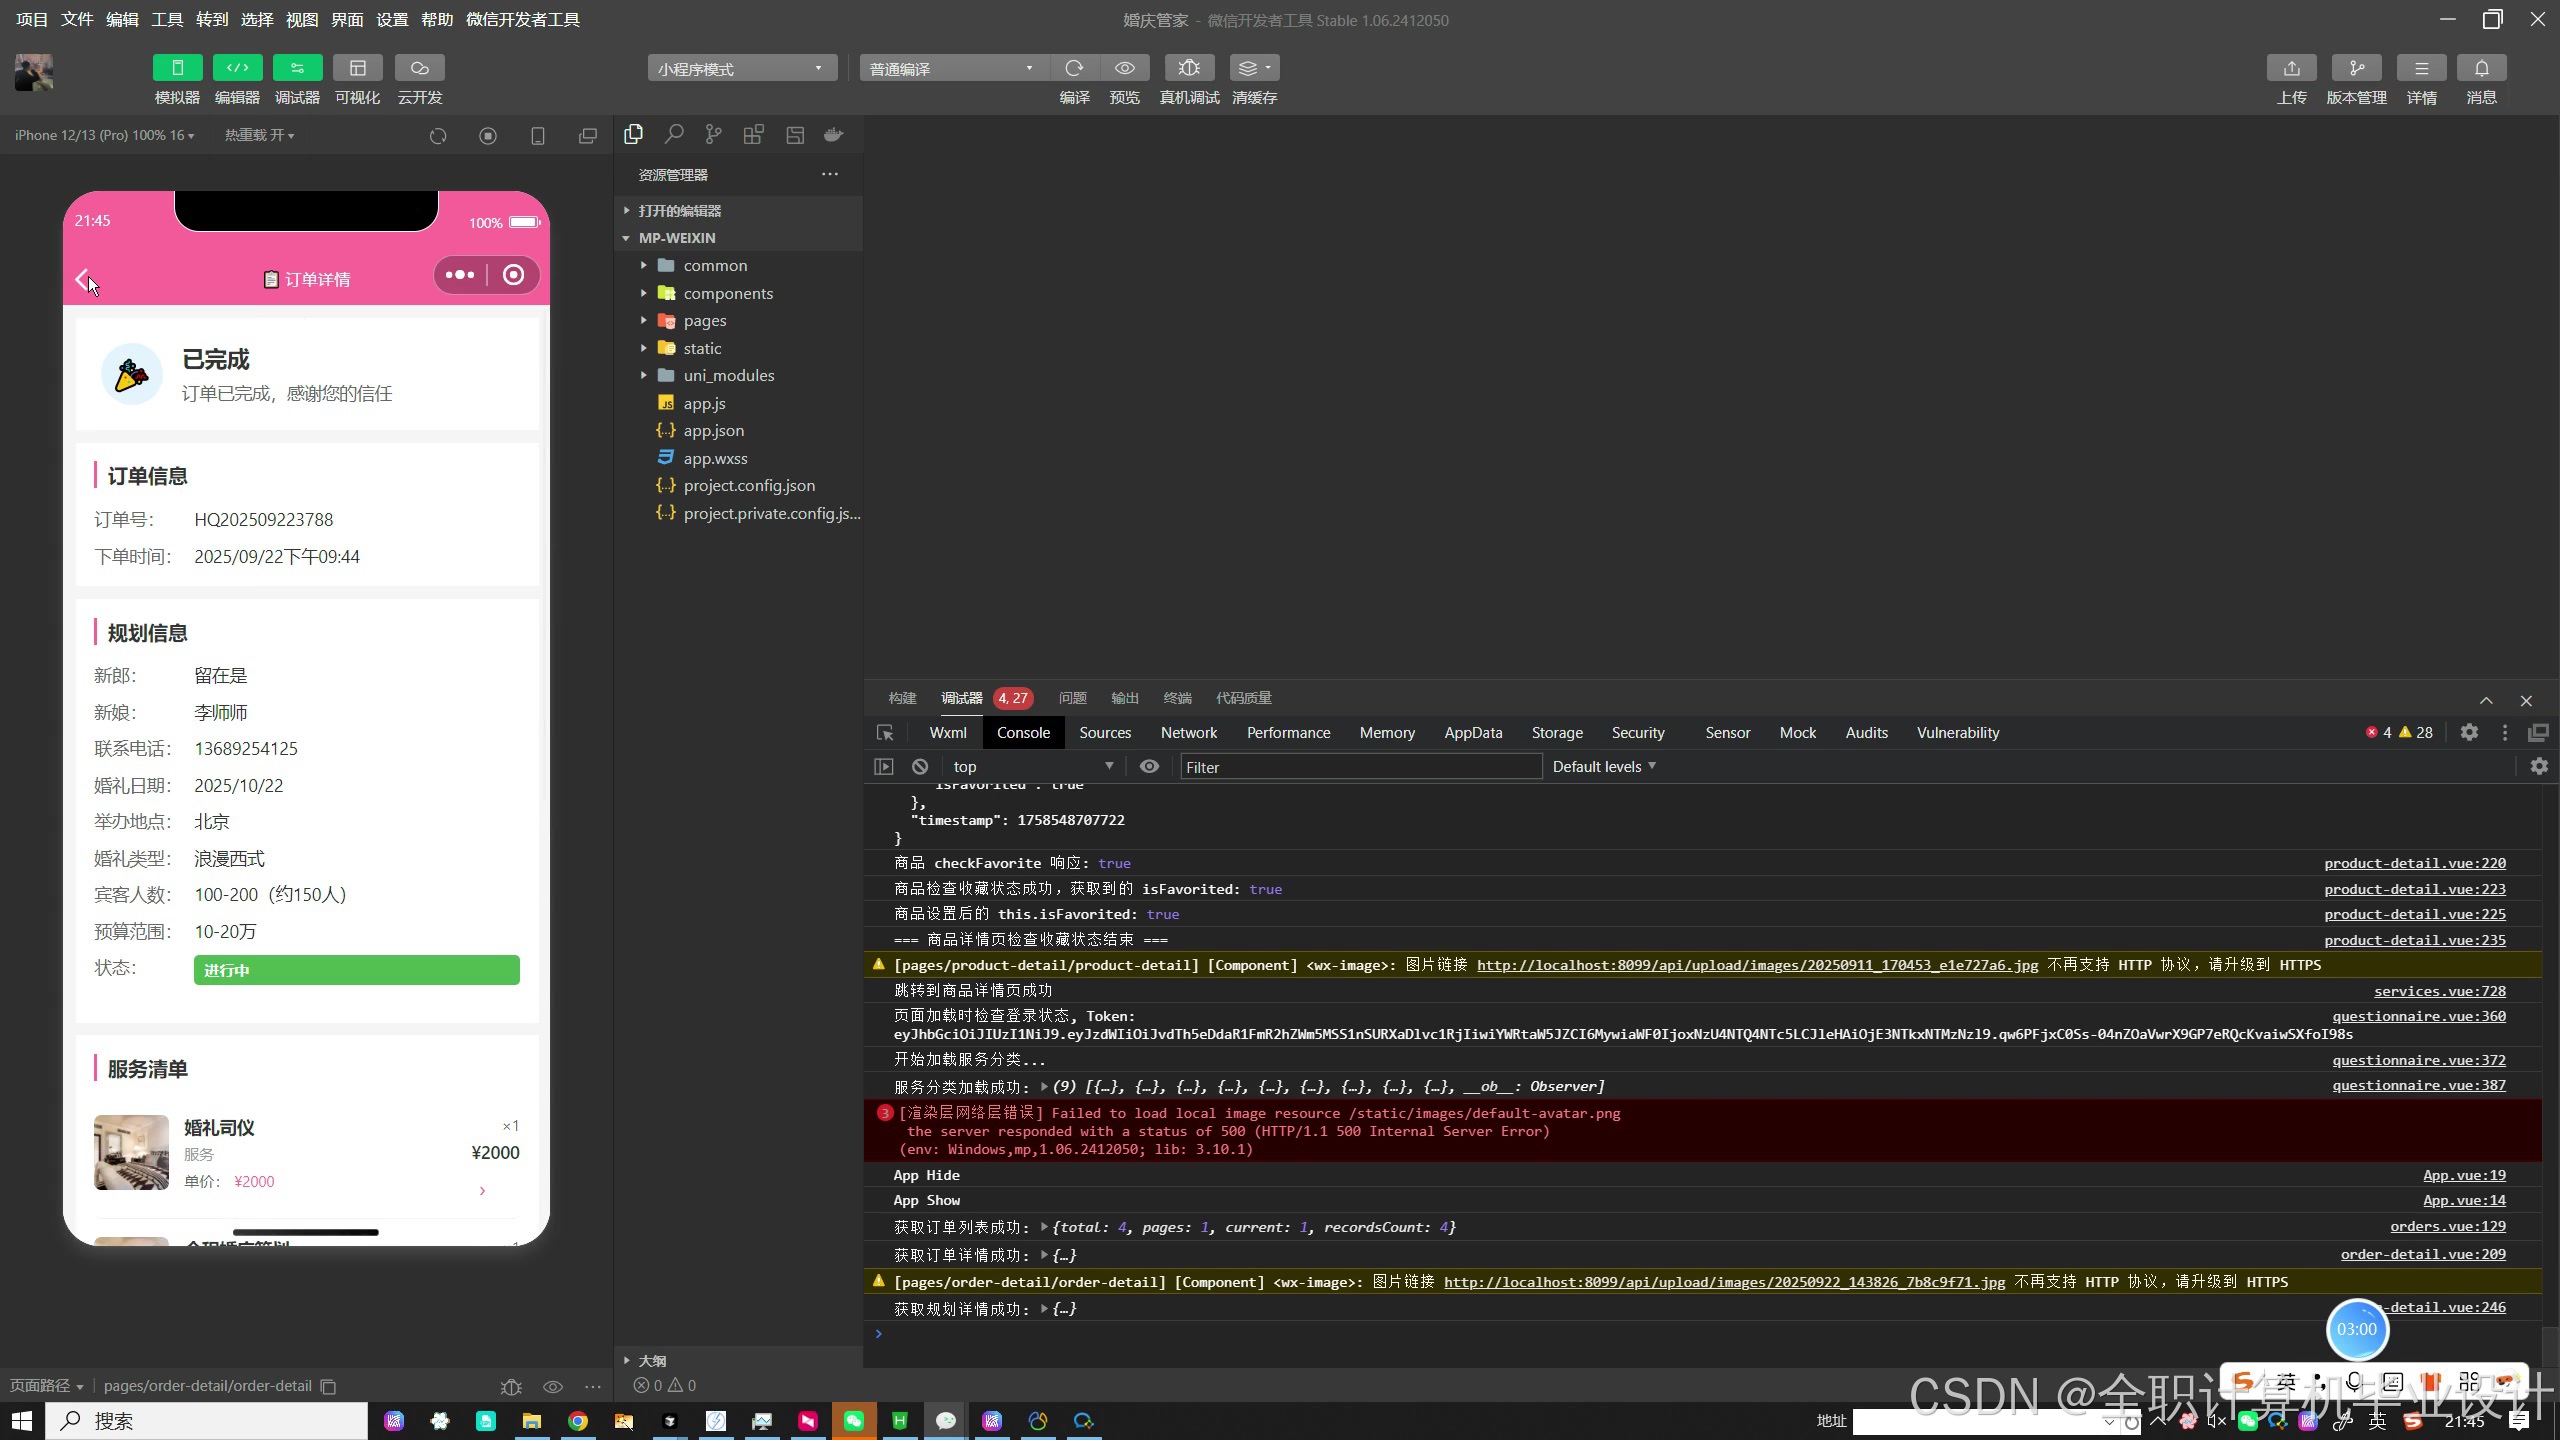Click the console Filter input field
Image resolution: width=2560 pixels, height=1440 pixels.
[x=1360, y=767]
